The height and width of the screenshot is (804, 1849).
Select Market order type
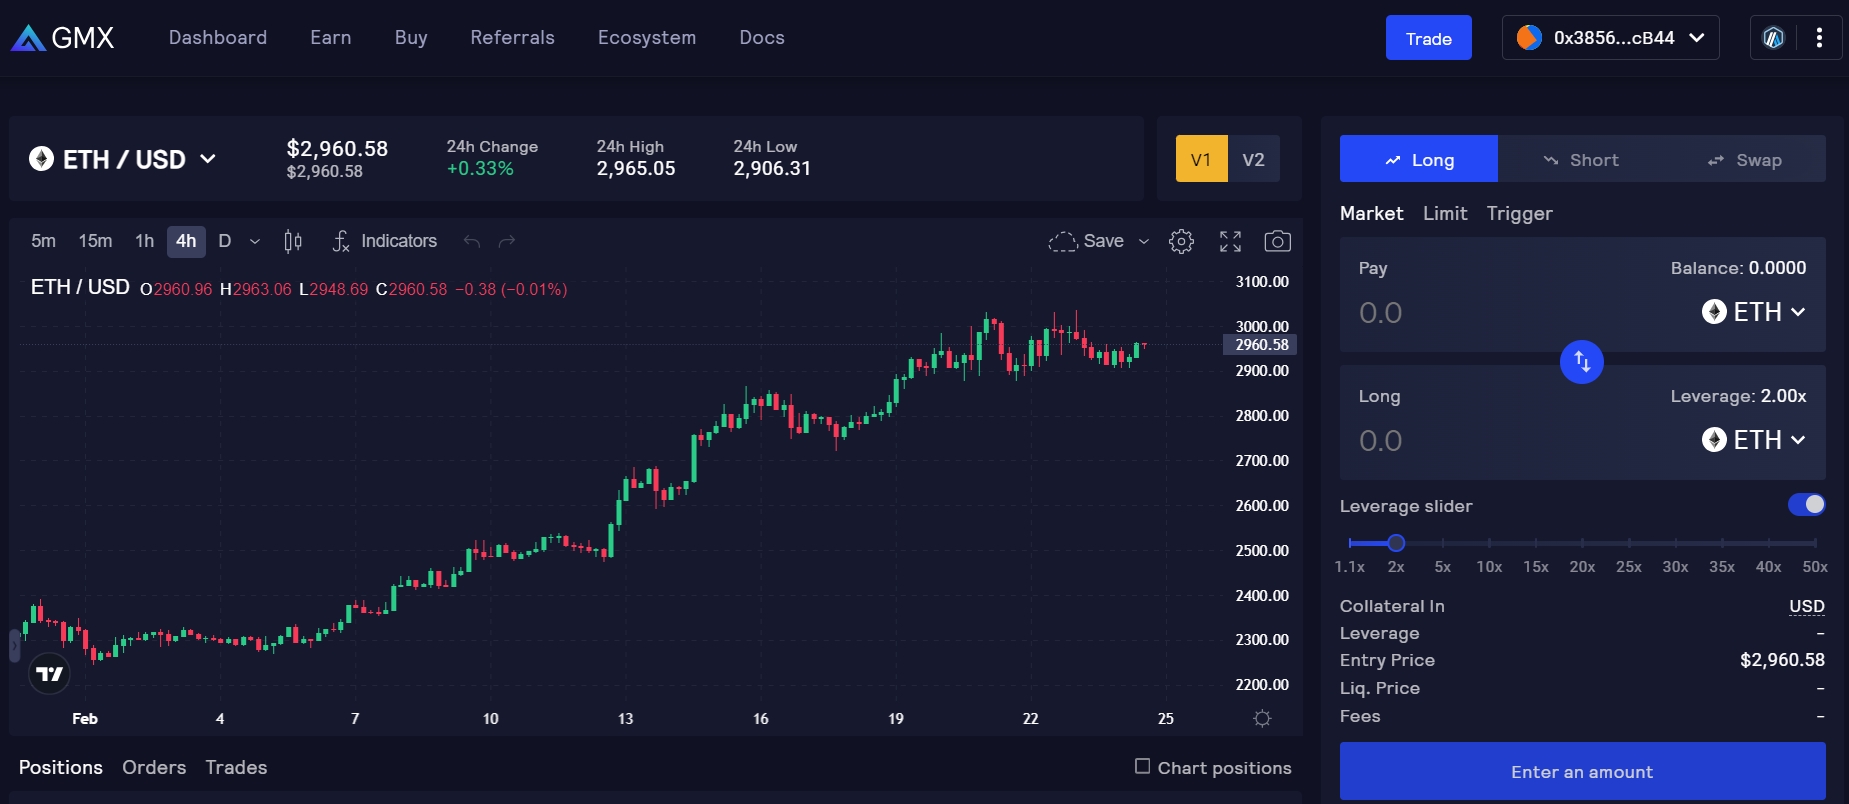click(1371, 213)
